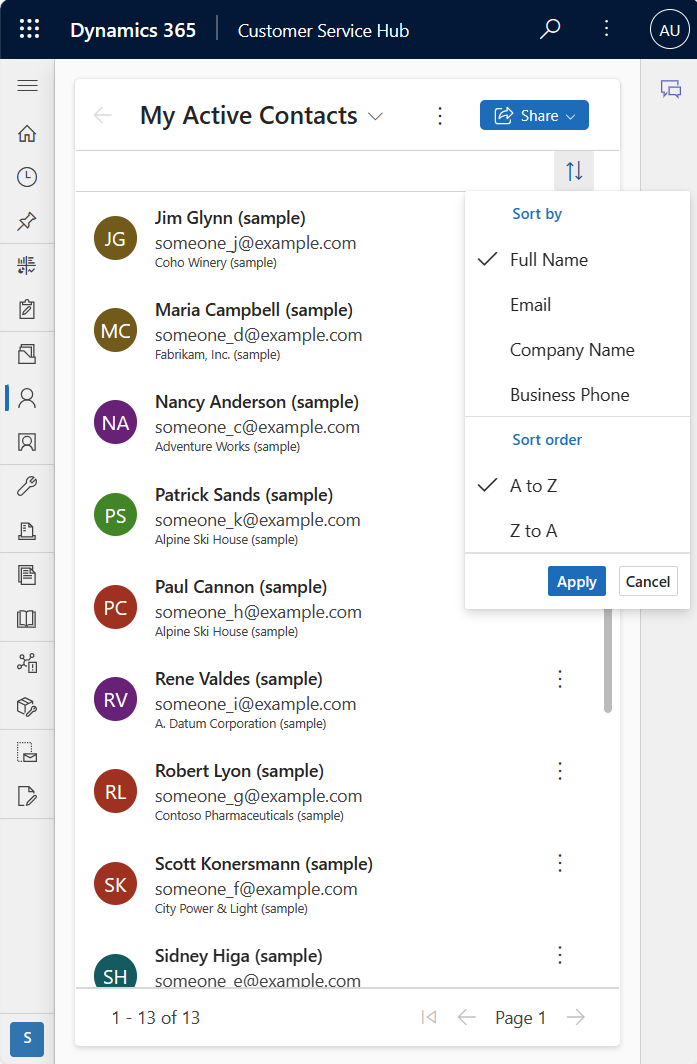
Task: Click the contact list vertical scrollbar
Action: (608, 660)
